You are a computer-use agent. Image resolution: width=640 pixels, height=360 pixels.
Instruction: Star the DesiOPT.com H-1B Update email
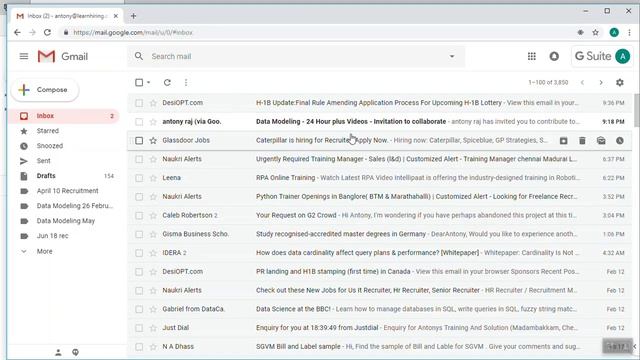pos(153,103)
